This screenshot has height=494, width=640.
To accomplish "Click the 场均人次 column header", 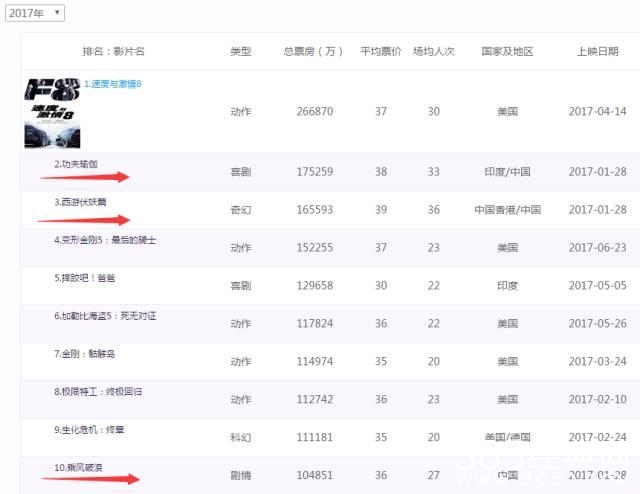I will (x=434, y=51).
